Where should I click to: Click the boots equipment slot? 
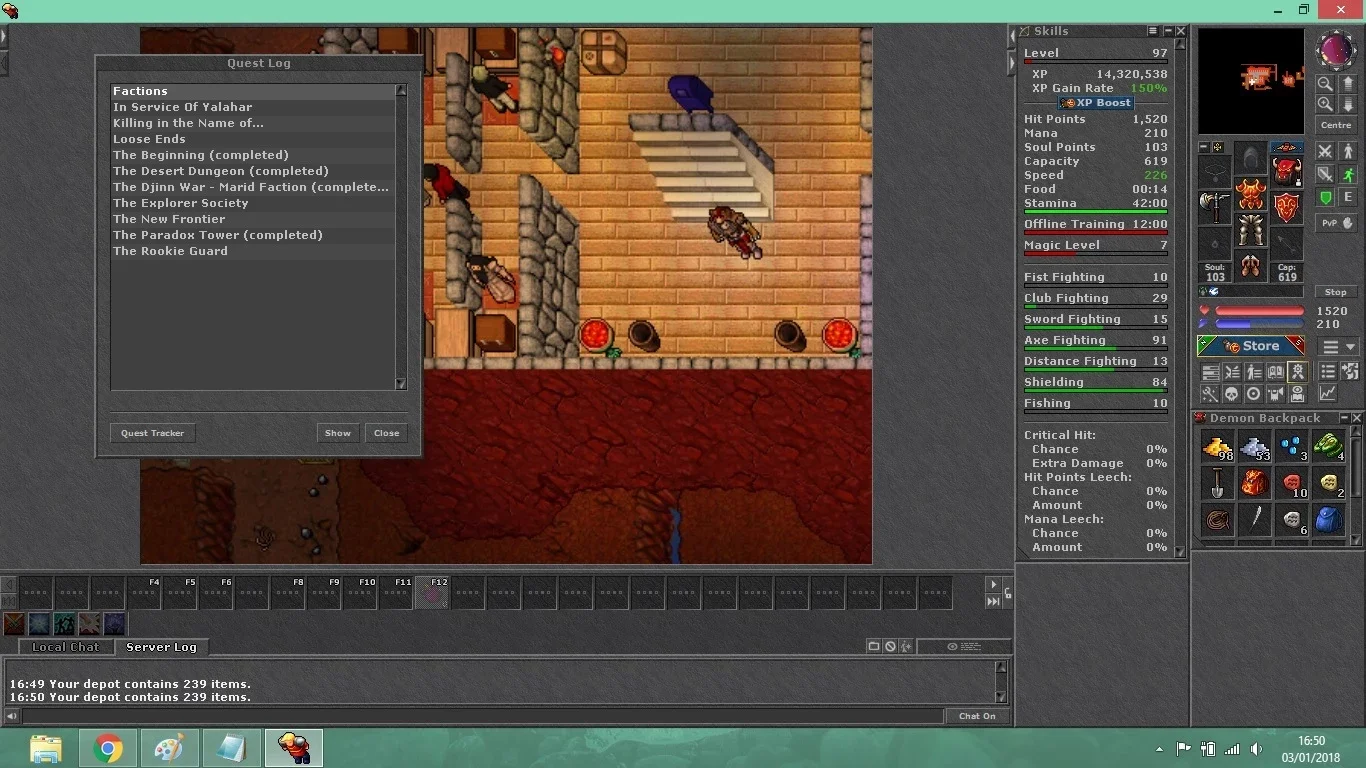1251,266
